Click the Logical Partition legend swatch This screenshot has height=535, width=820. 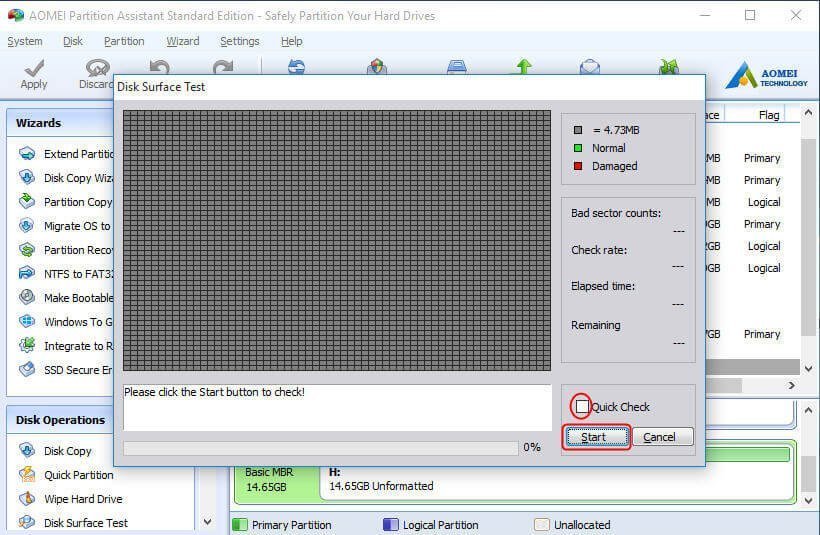point(391,524)
